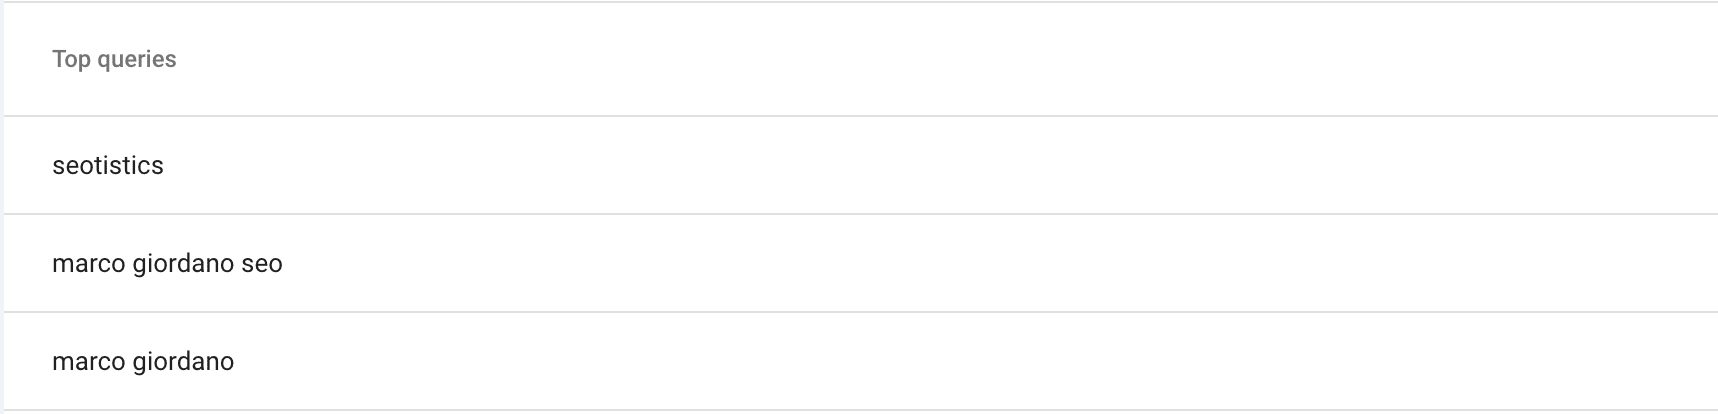The height and width of the screenshot is (414, 1718).
Task: Sort table by Top queries header
Action: (x=114, y=59)
